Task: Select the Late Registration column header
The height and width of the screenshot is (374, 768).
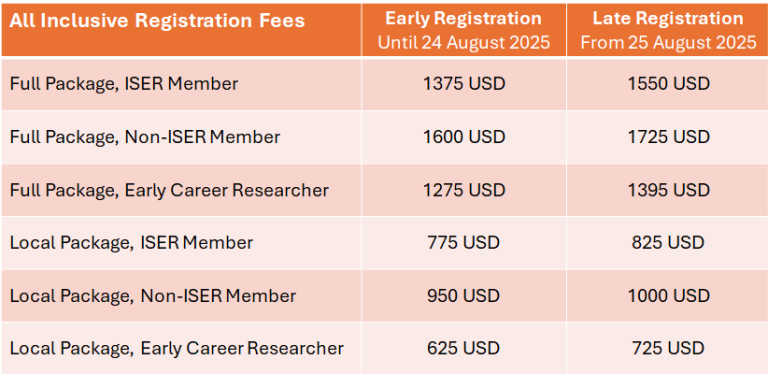Action: click(x=669, y=30)
